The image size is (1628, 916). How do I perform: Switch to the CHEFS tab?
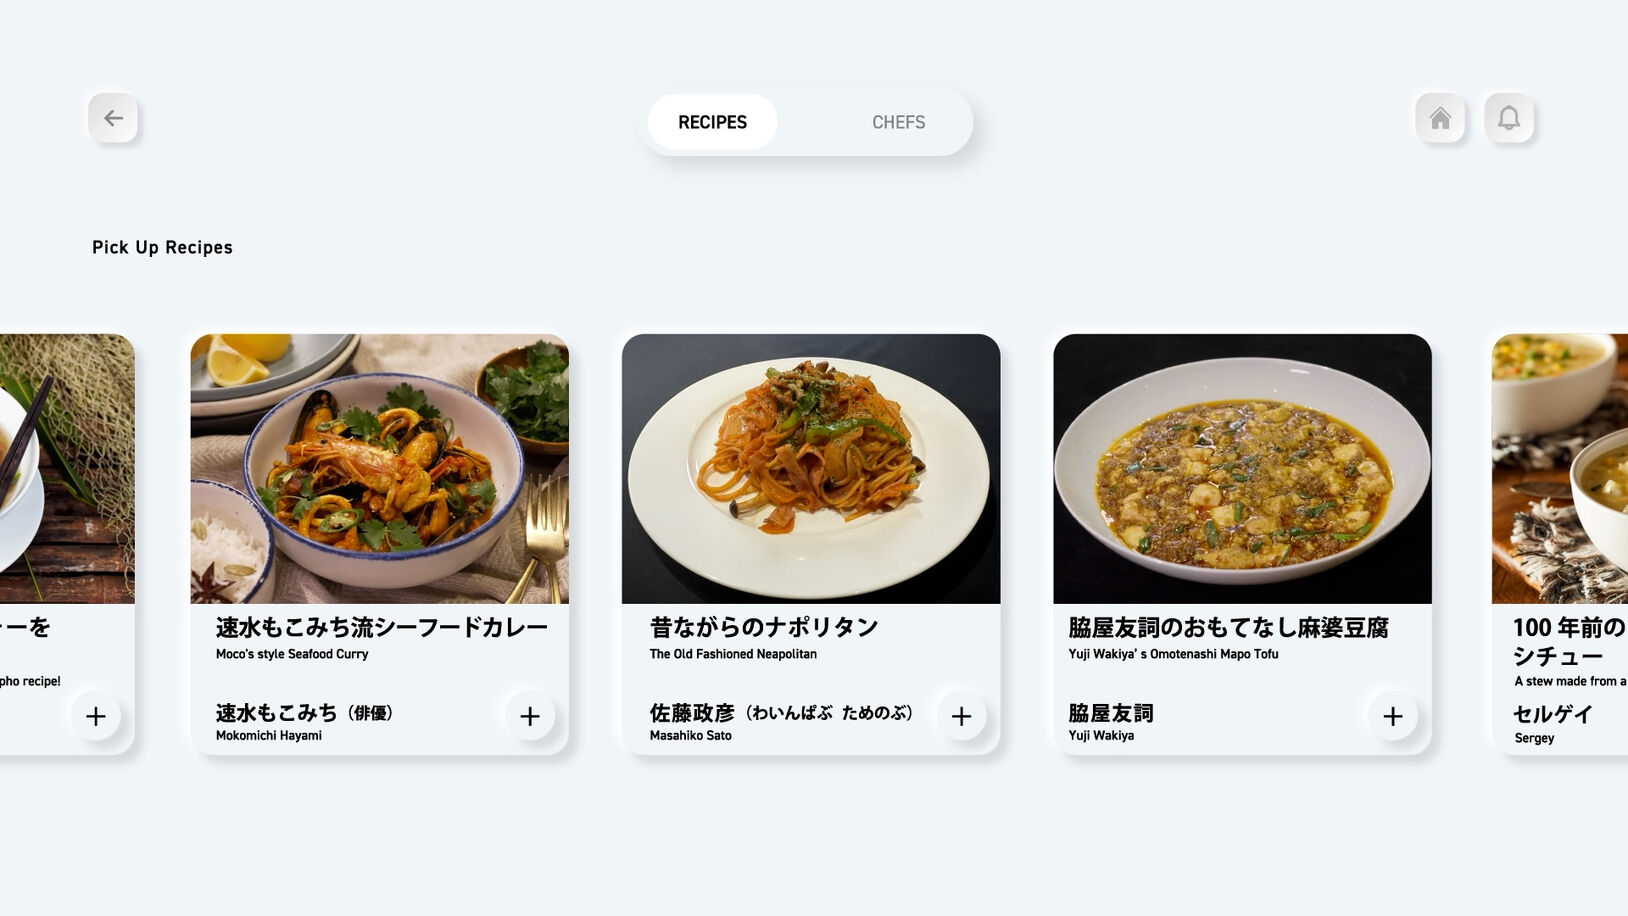pos(898,122)
